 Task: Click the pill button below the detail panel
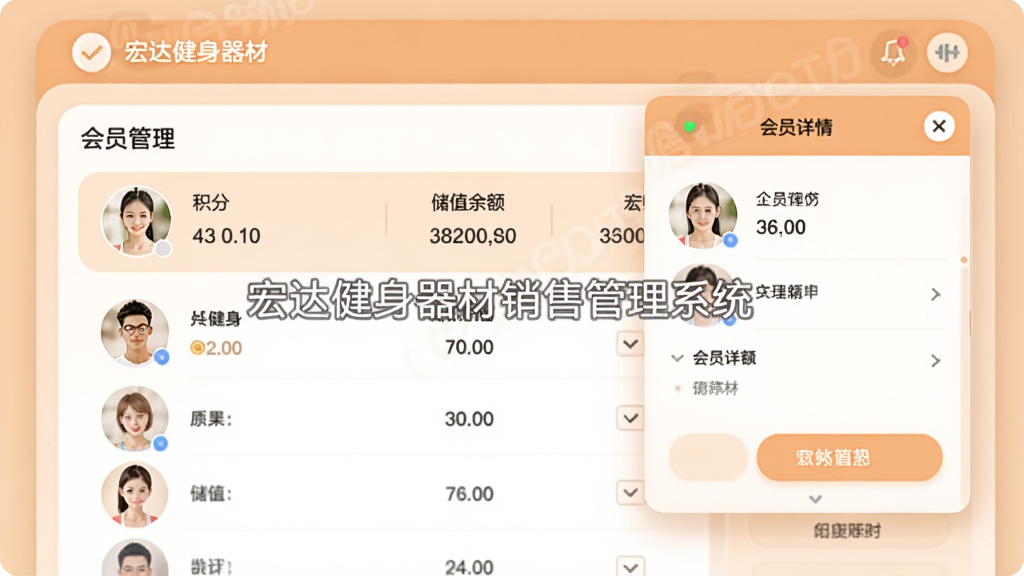[849, 530]
